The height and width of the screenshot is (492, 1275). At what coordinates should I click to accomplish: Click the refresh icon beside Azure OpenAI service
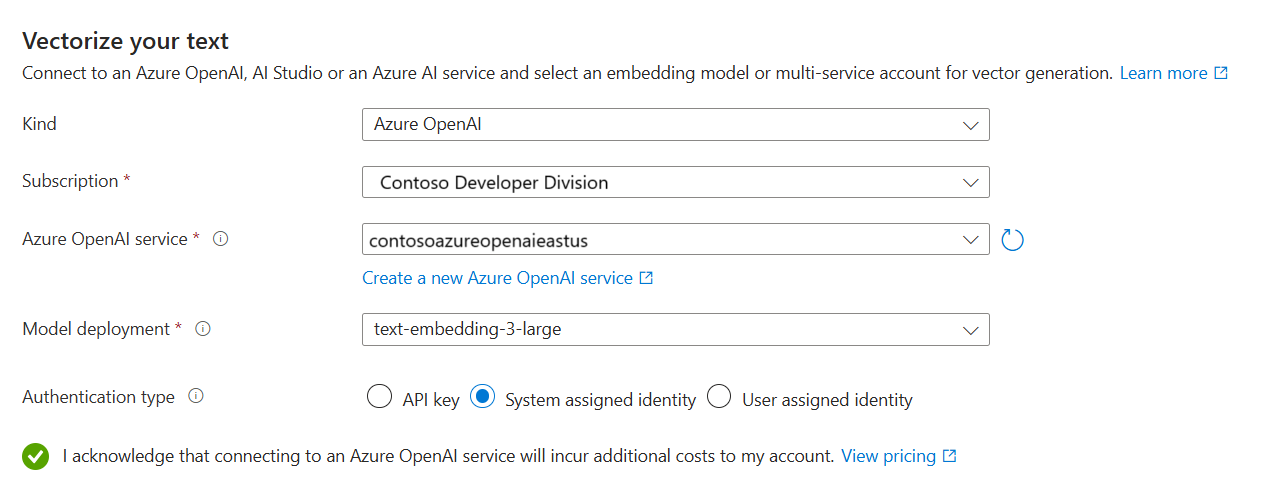pyautogui.click(x=1012, y=240)
